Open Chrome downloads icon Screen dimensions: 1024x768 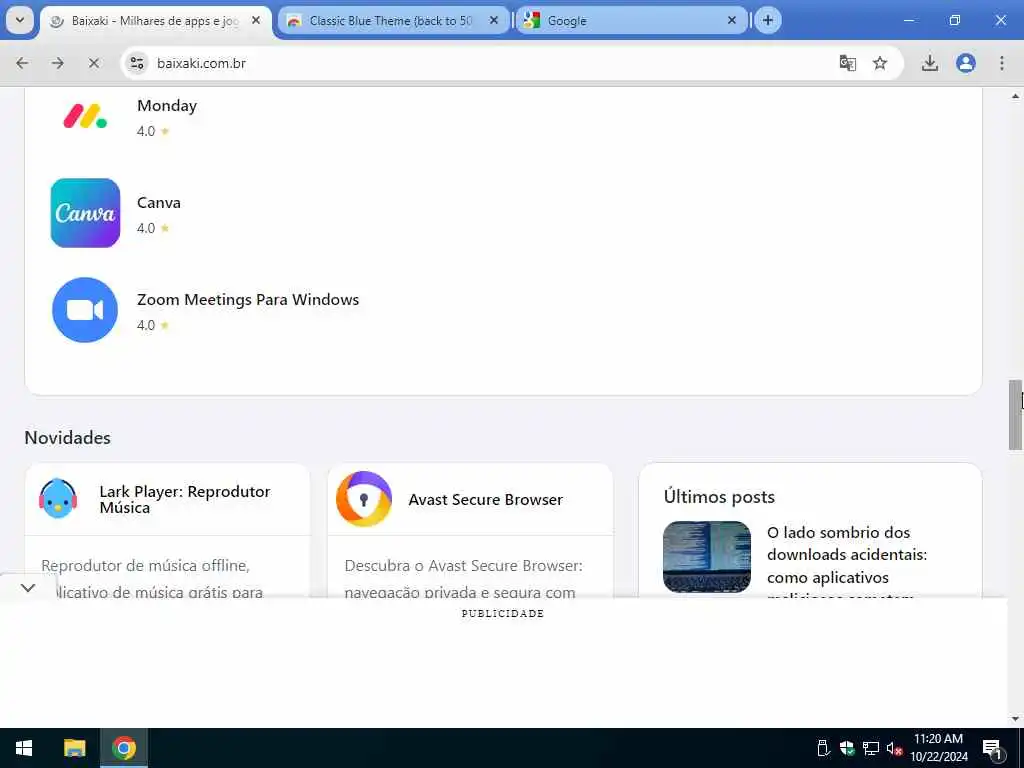929,63
